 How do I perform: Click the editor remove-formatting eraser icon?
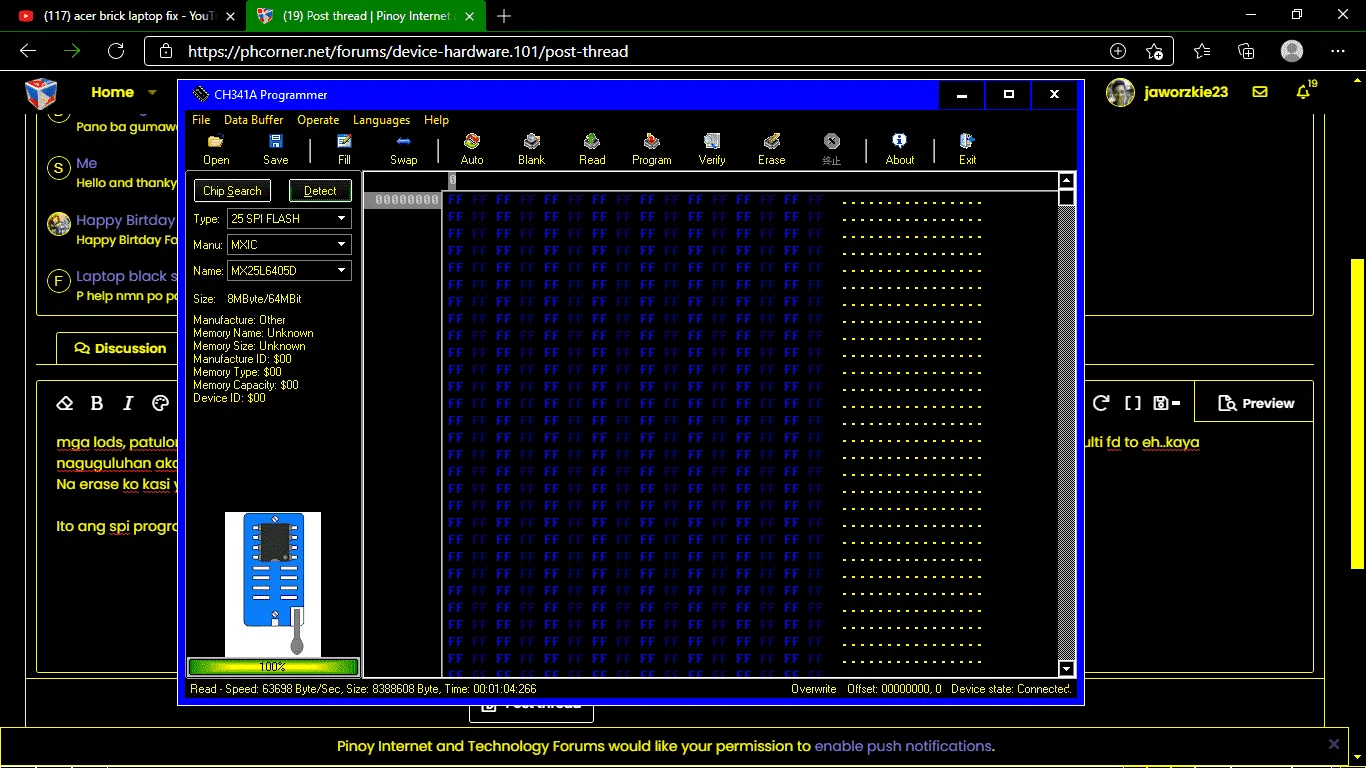(x=65, y=403)
